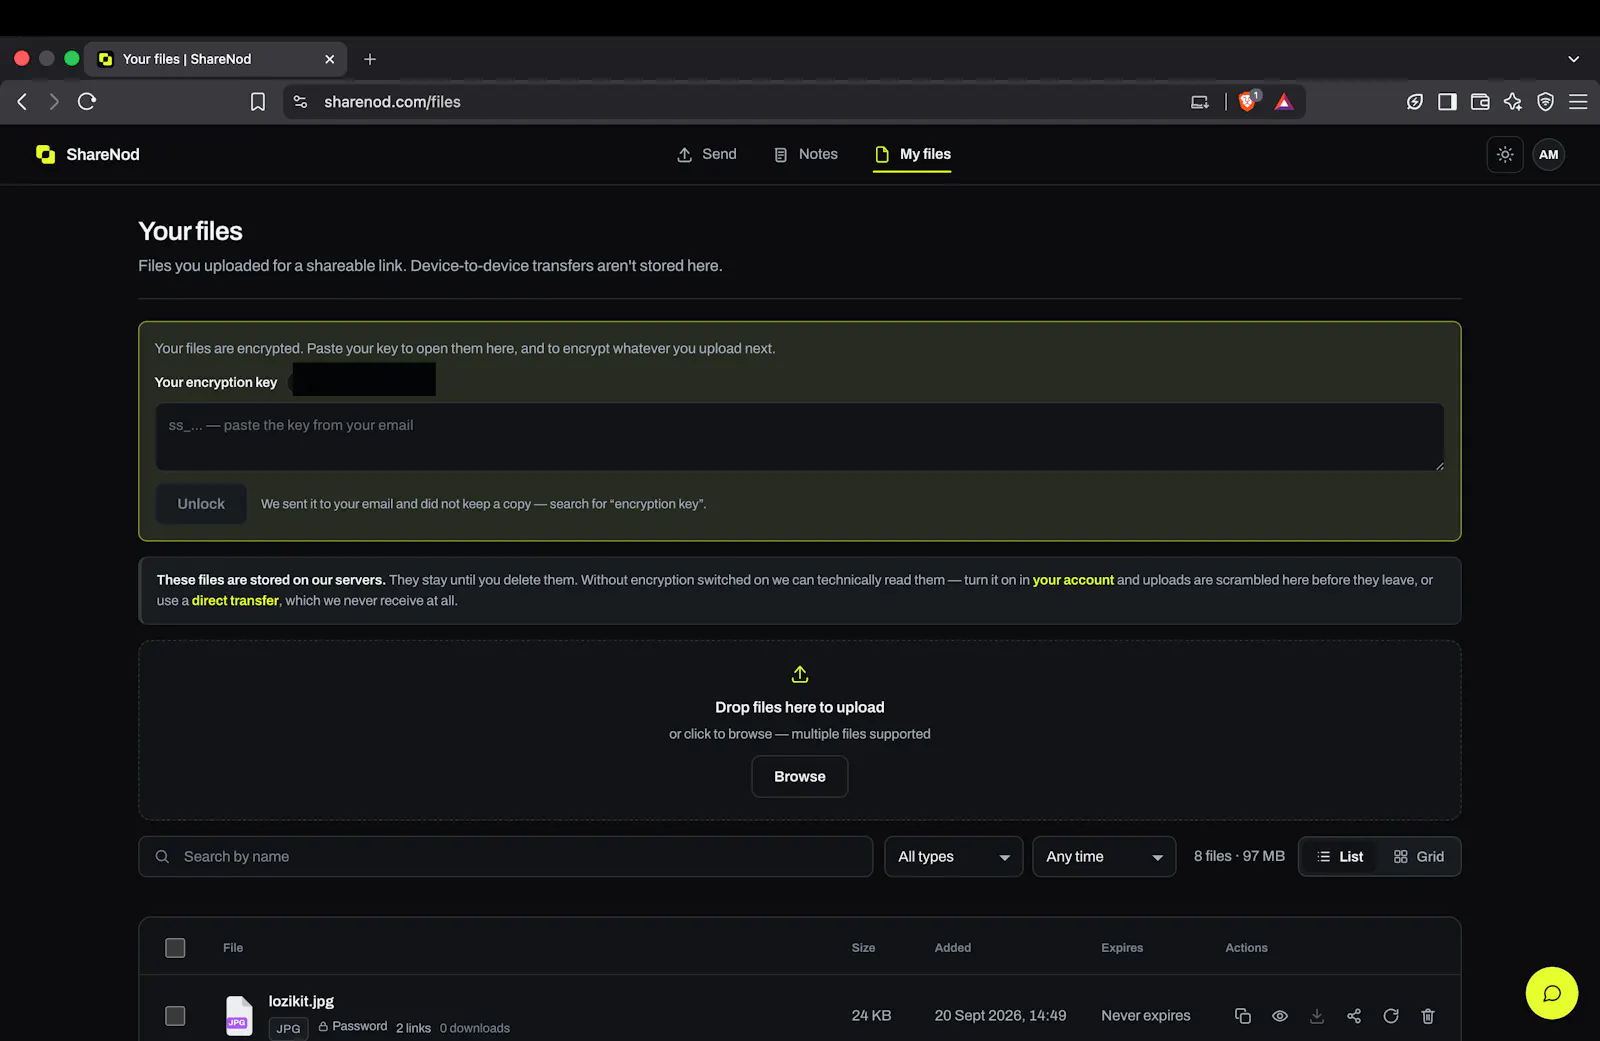This screenshot has width=1600, height=1041.
Task: Follow the 'direct transfer' link
Action: click(x=235, y=601)
